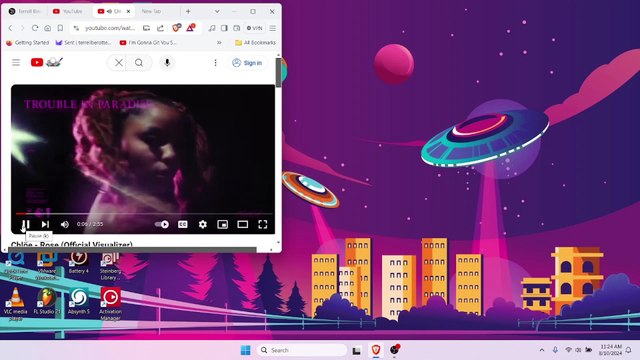Switch to miniplayer mode

click(x=222, y=224)
